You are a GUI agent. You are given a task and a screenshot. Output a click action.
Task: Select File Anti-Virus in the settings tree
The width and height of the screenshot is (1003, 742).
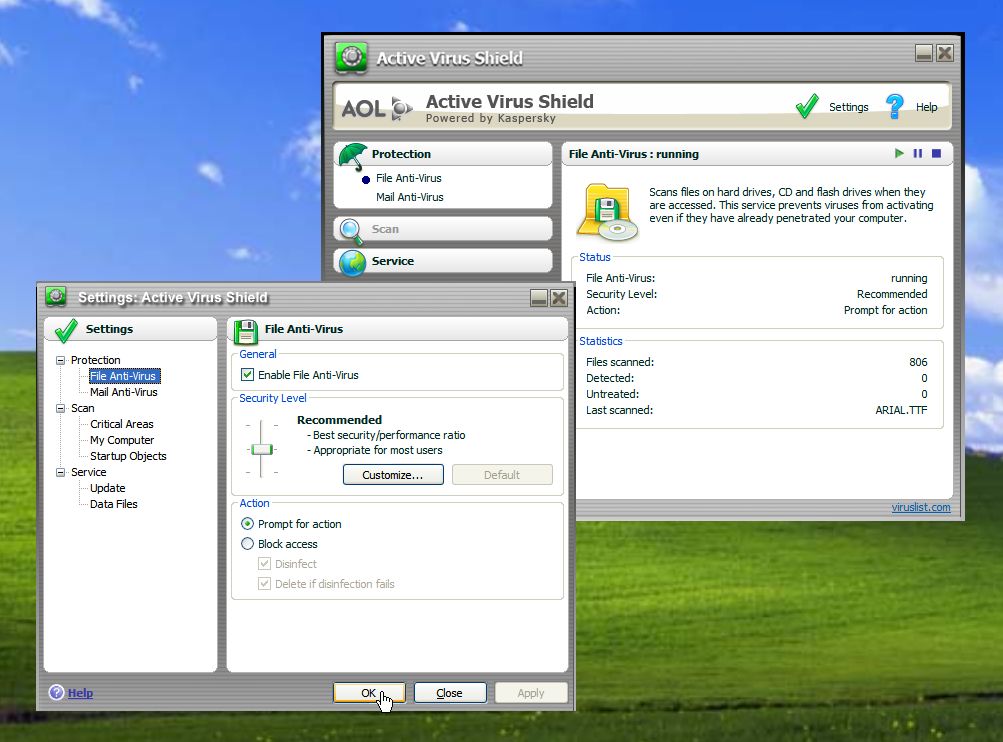[x=123, y=376]
